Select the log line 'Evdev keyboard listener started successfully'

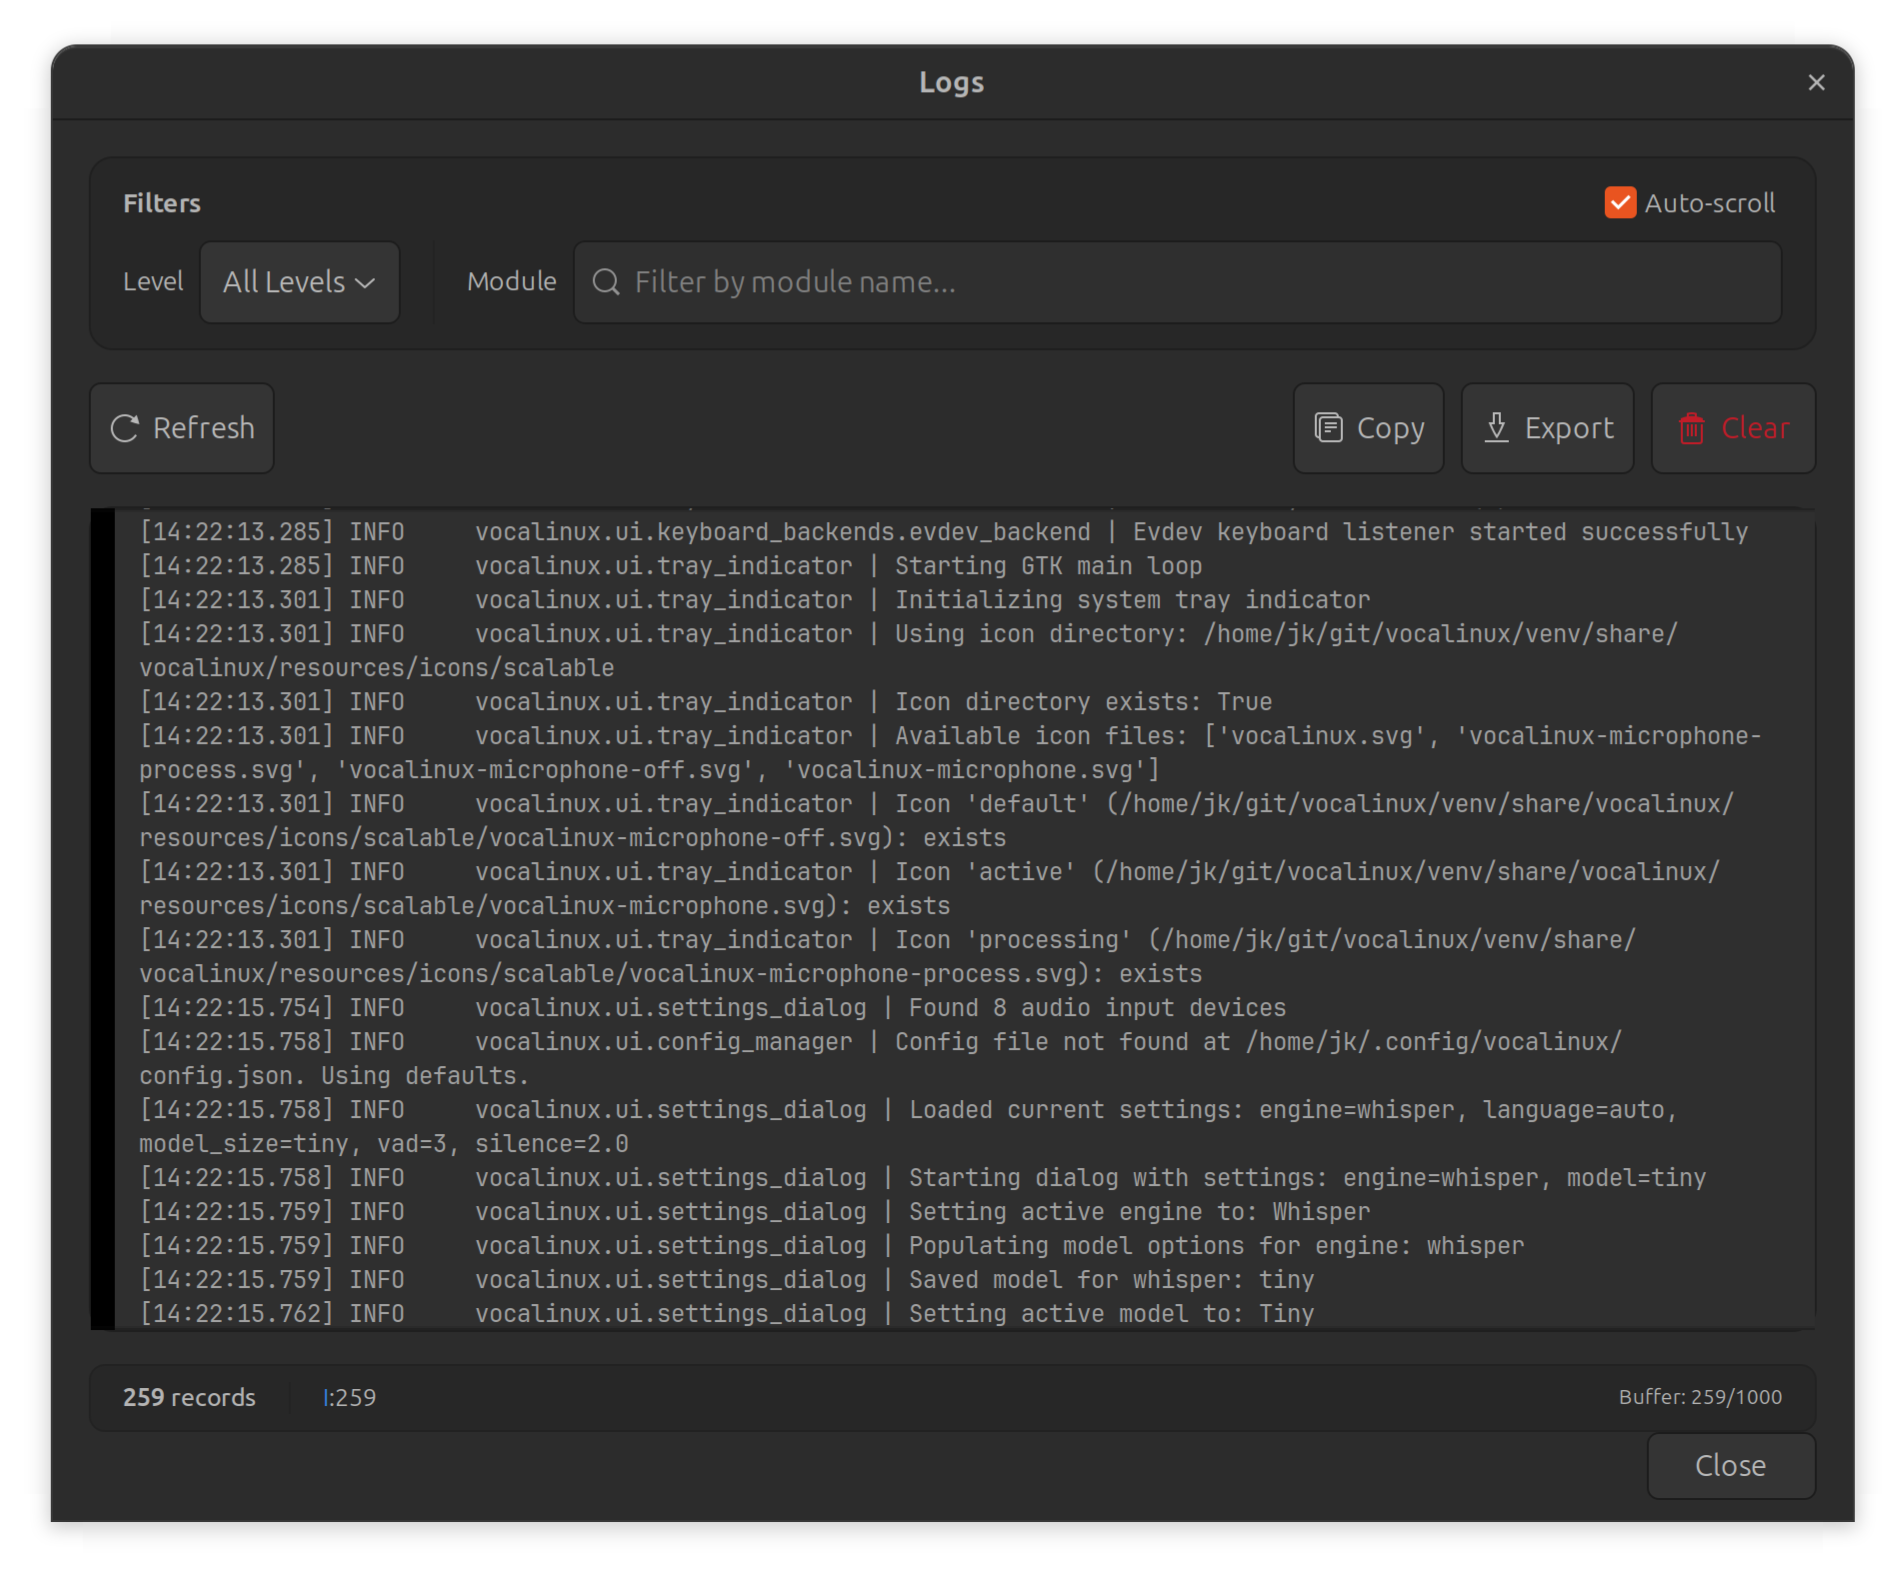click(944, 532)
